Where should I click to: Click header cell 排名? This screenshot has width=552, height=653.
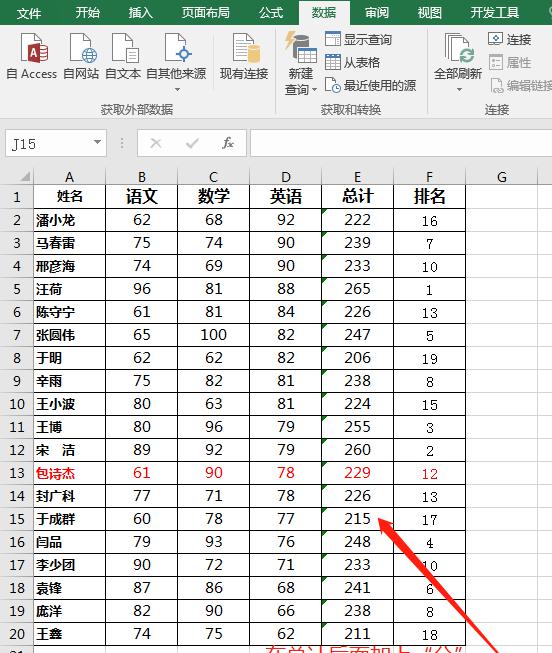pyautogui.click(x=430, y=196)
